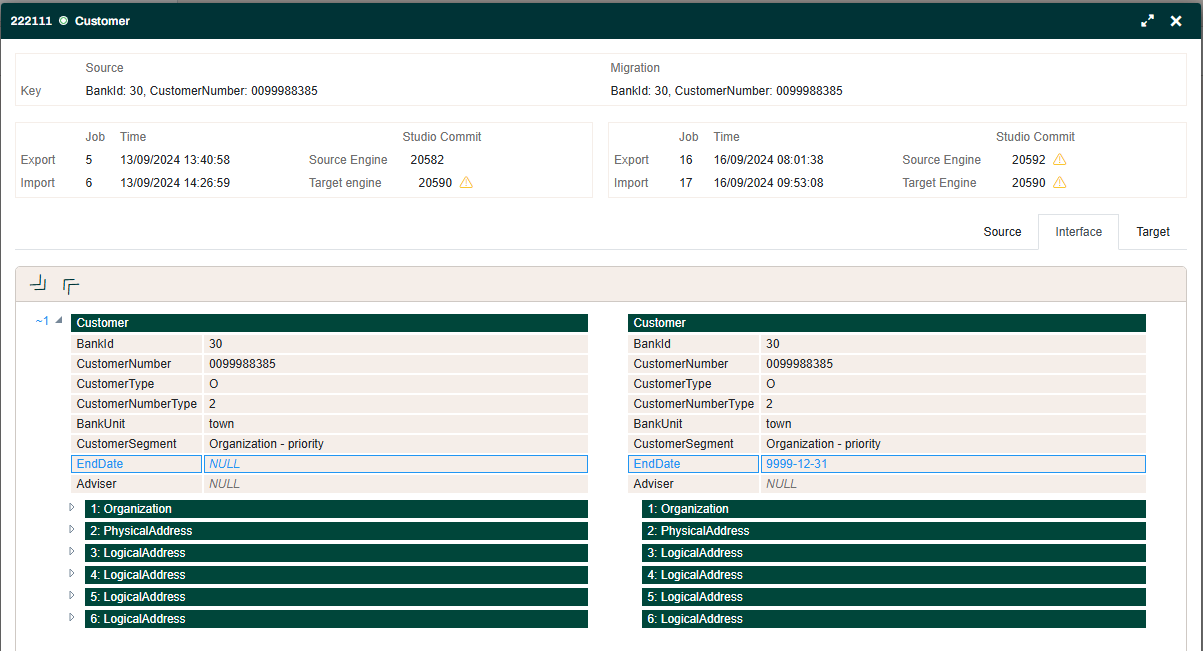Switch to the Source tab
The width and height of the screenshot is (1203, 651).
[x=1002, y=232]
